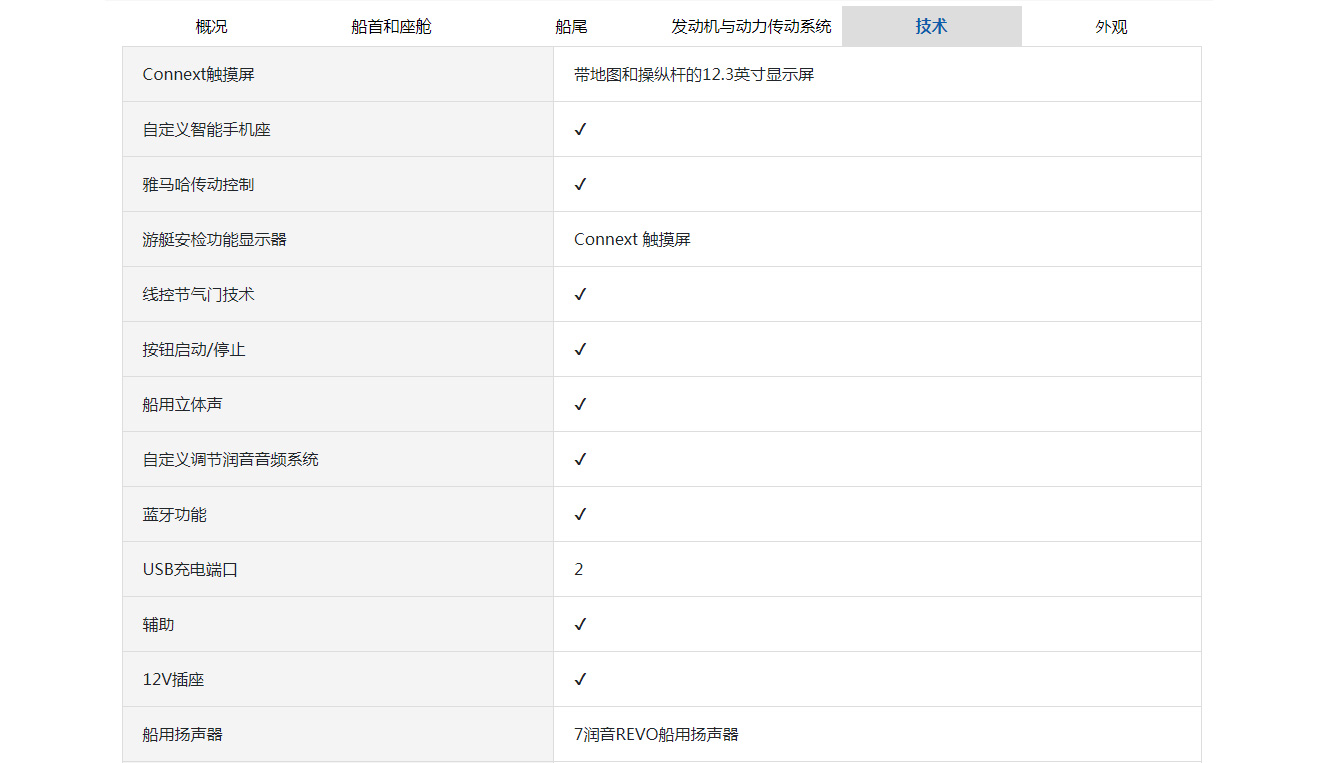This screenshot has height=763, width=1321.
Task: Open the 概况 tab
Action: coord(211,27)
